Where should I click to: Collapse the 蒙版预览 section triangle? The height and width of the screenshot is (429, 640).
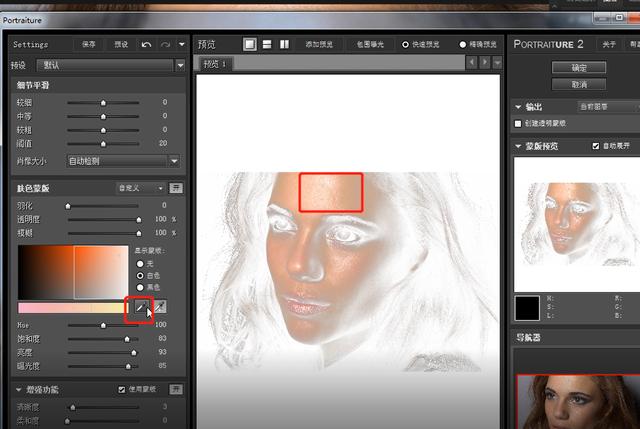(518, 146)
